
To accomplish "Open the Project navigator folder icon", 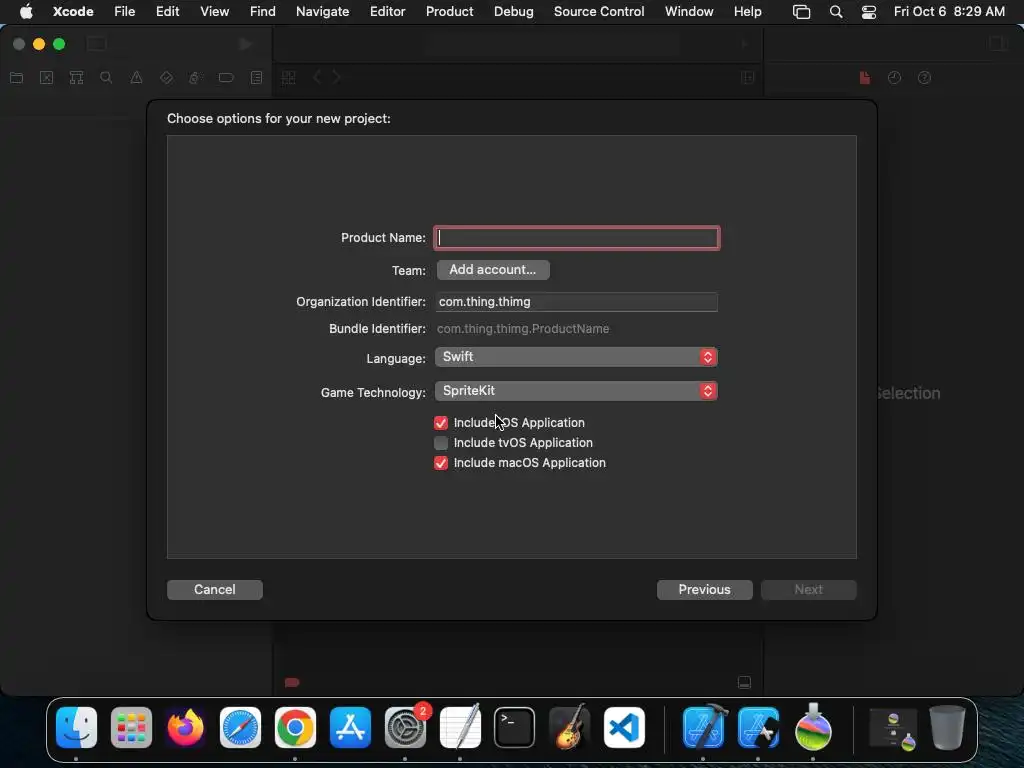I will (17, 78).
